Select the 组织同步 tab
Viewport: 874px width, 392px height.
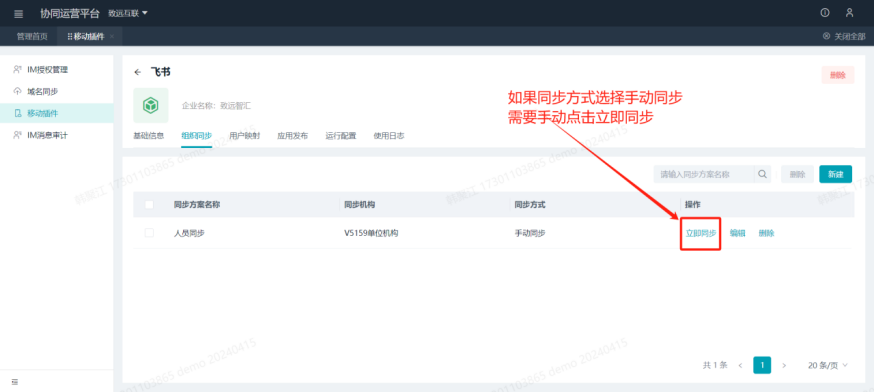[196, 135]
